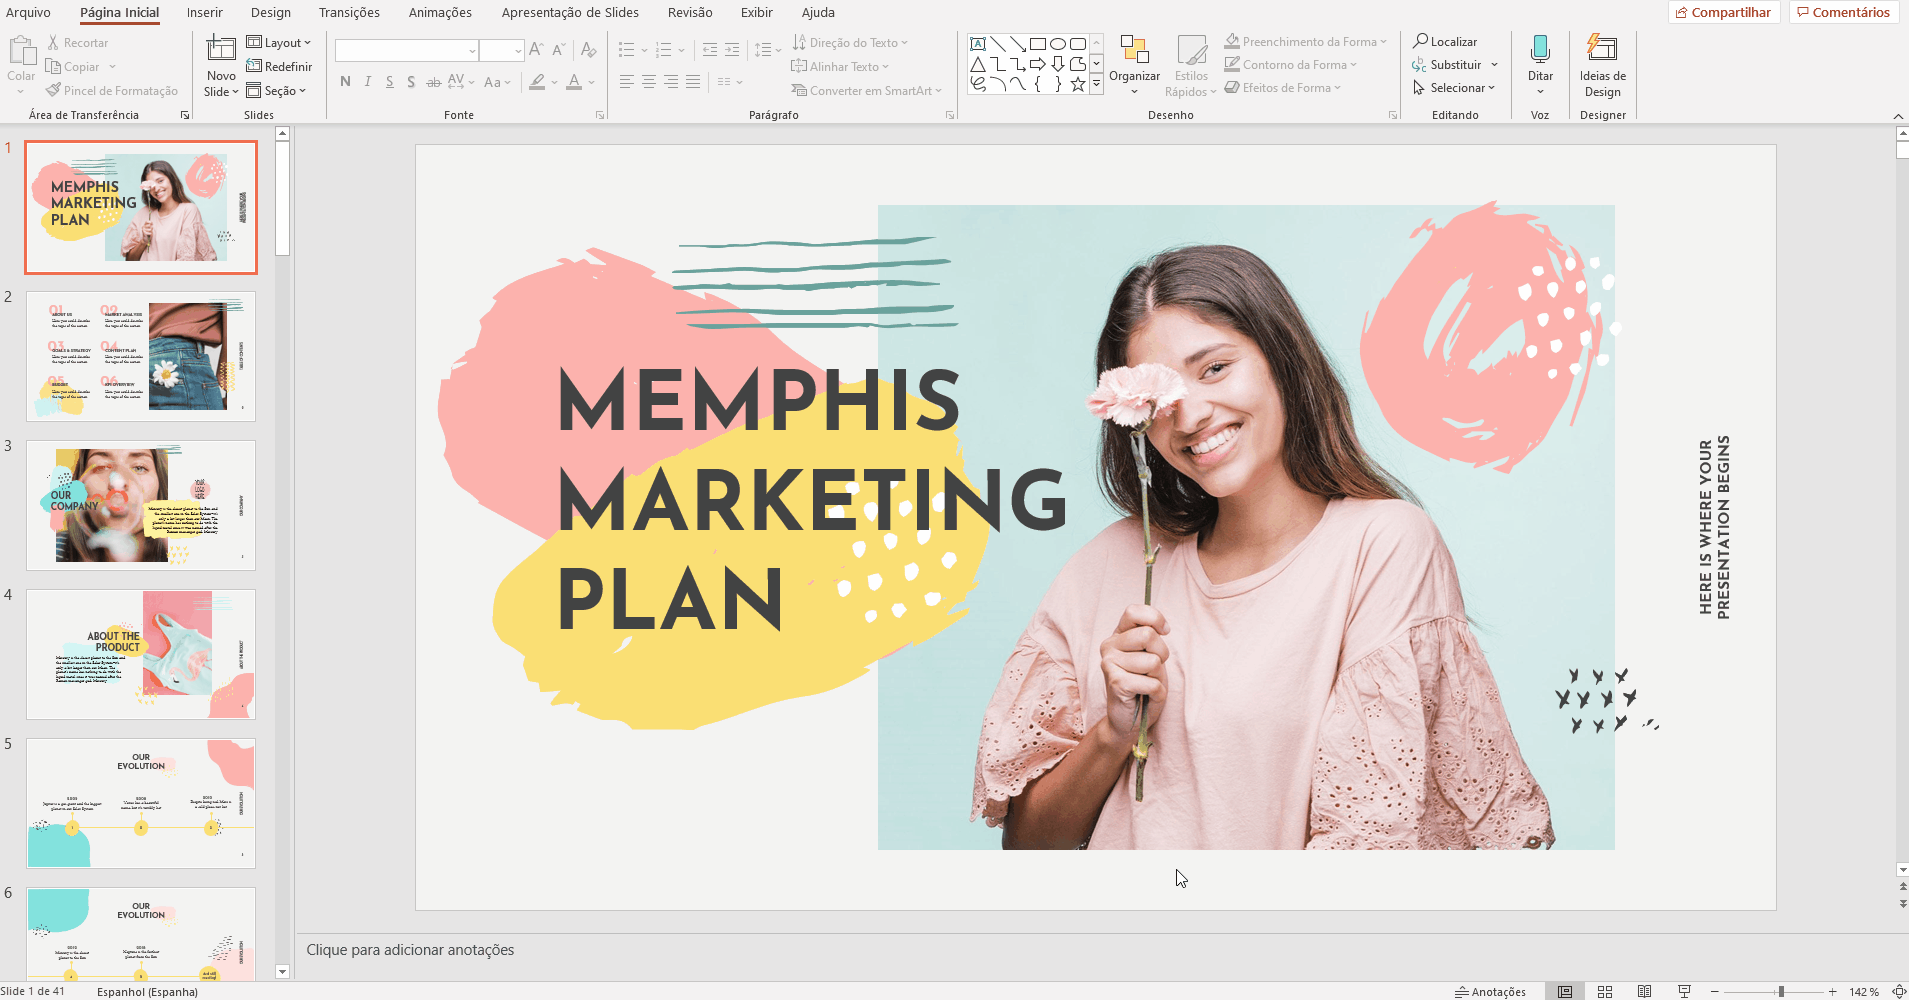Image resolution: width=1909 pixels, height=1000 pixels.
Task: Choose the star shape in shapes gallery
Action: coord(1078,85)
